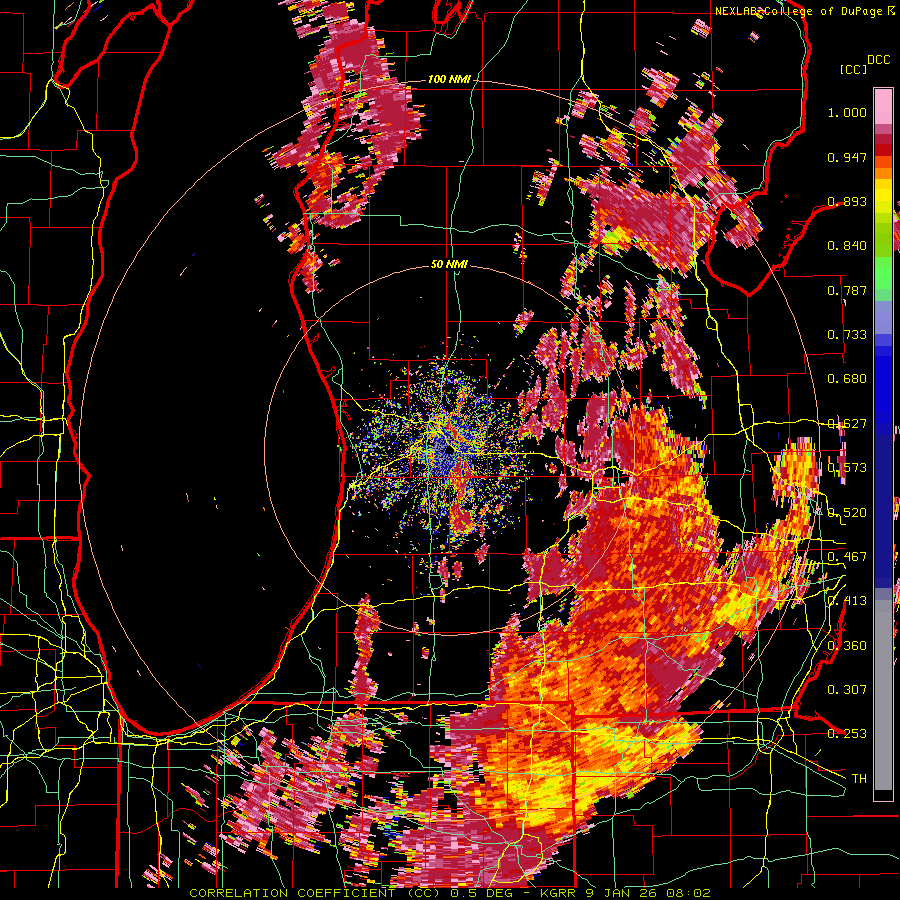
Task: Click the [CC] label above the legend
Action: click(x=853, y=69)
